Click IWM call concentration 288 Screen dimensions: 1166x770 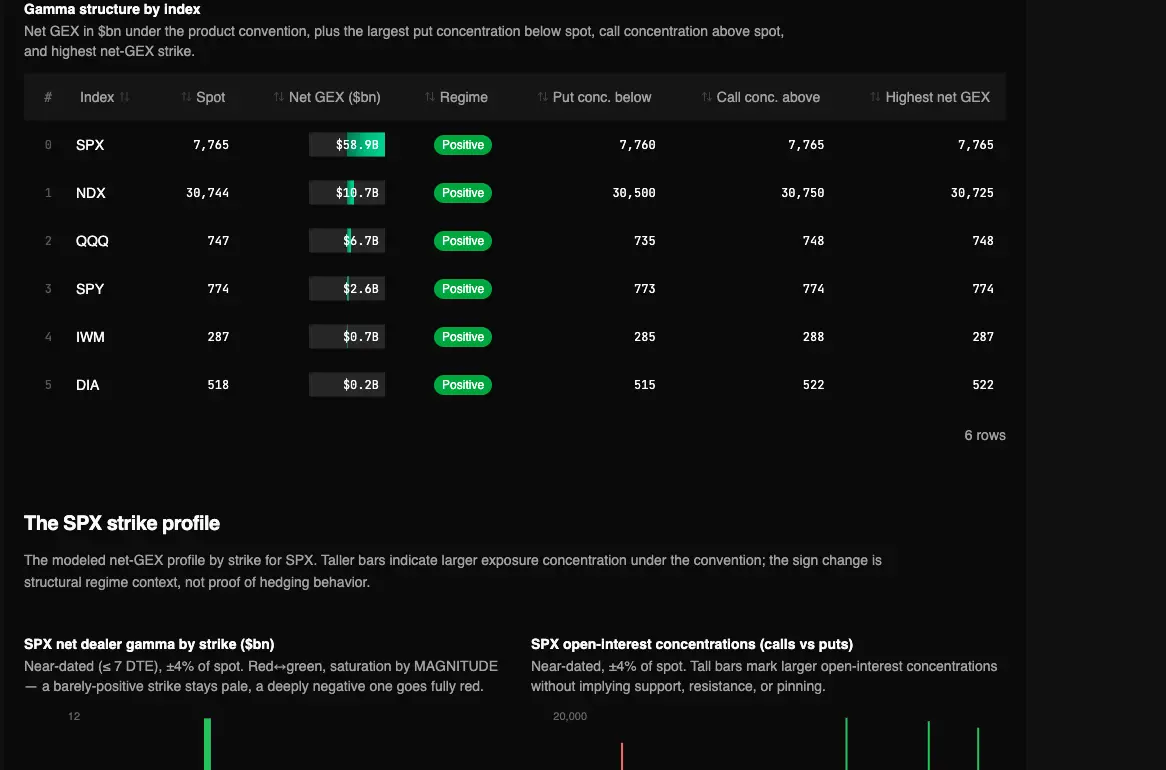click(814, 337)
